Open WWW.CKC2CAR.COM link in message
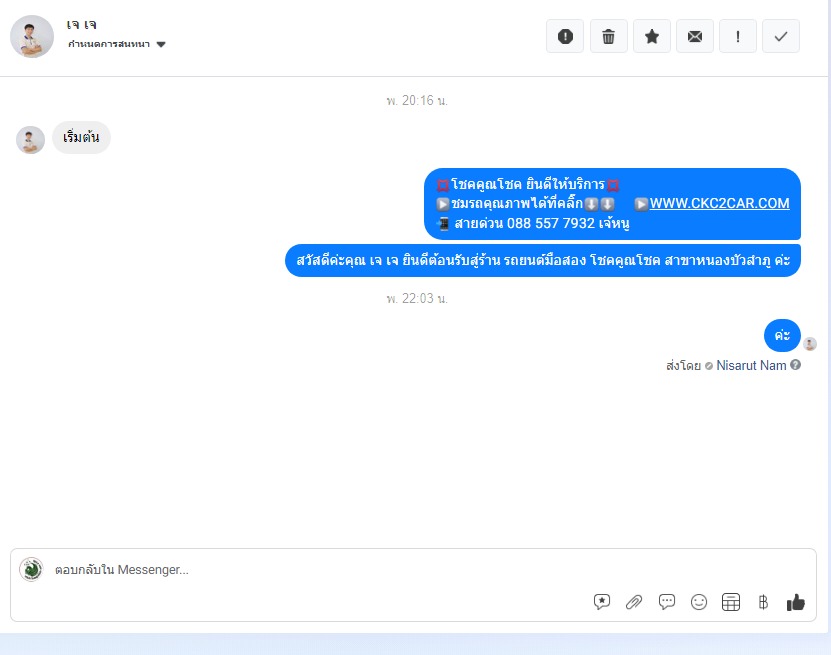 (719, 203)
